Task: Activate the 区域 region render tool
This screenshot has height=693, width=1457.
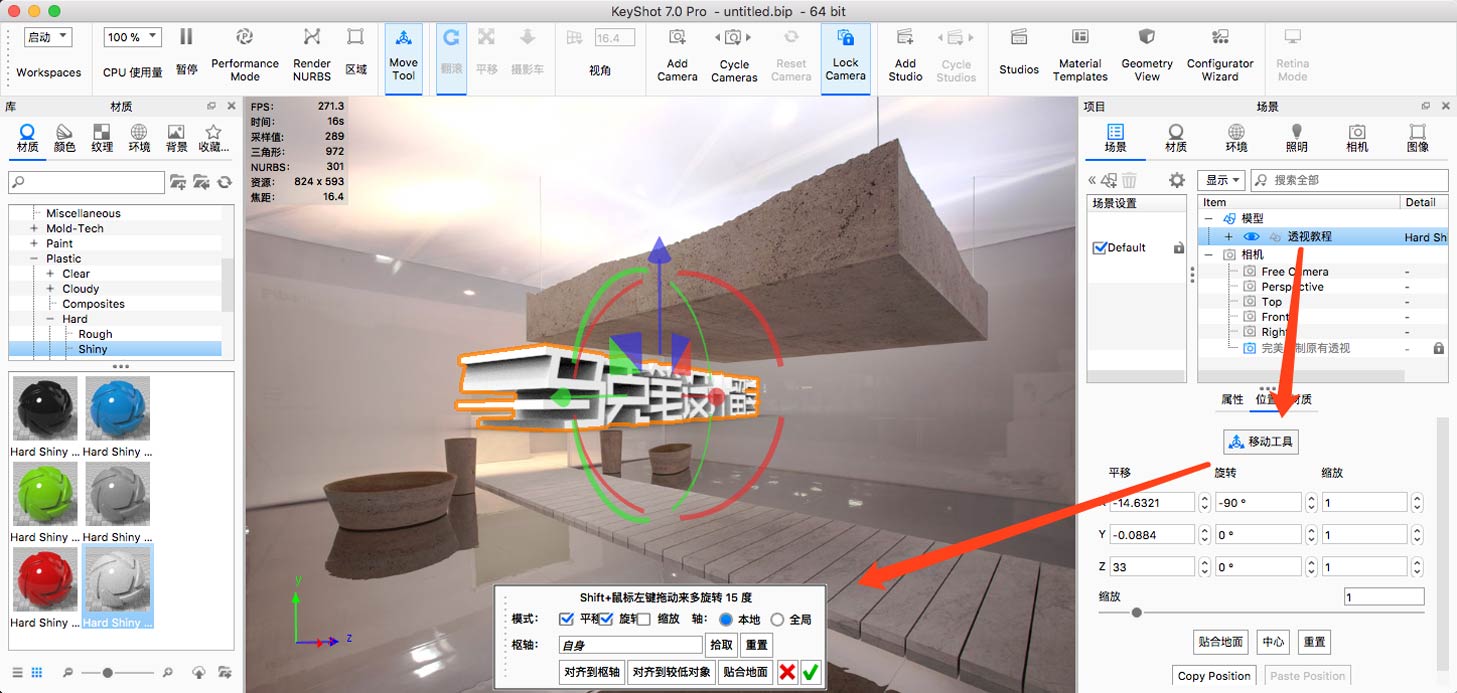Action: click(356, 52)
